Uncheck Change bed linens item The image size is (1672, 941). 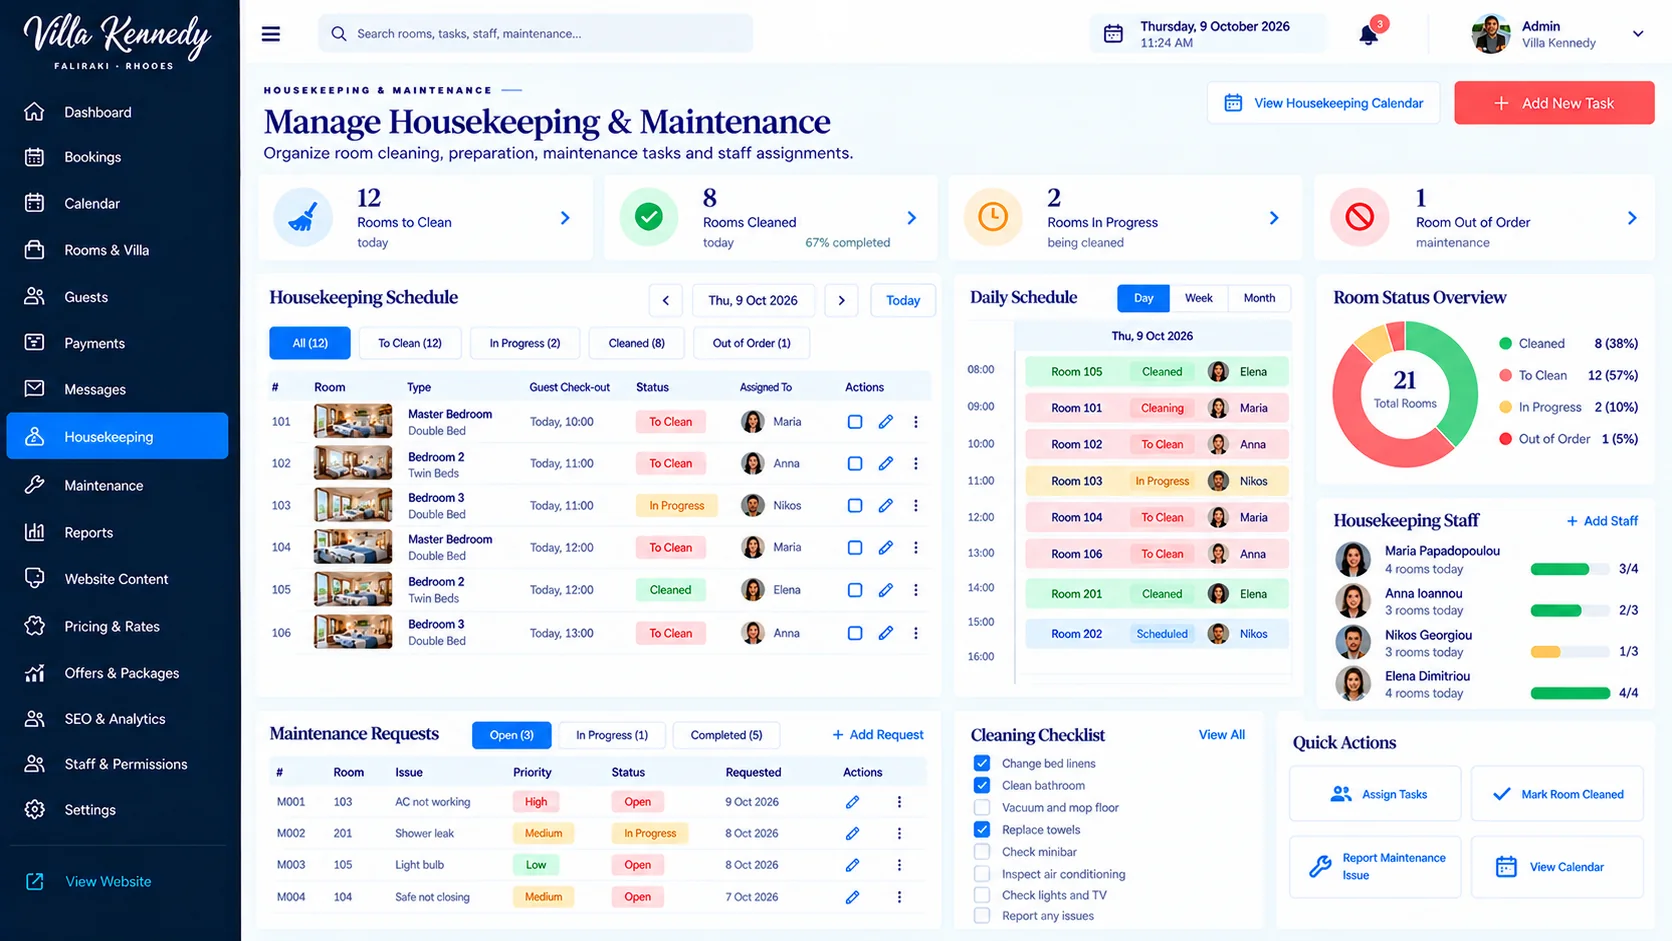click(x=982, y=763)
